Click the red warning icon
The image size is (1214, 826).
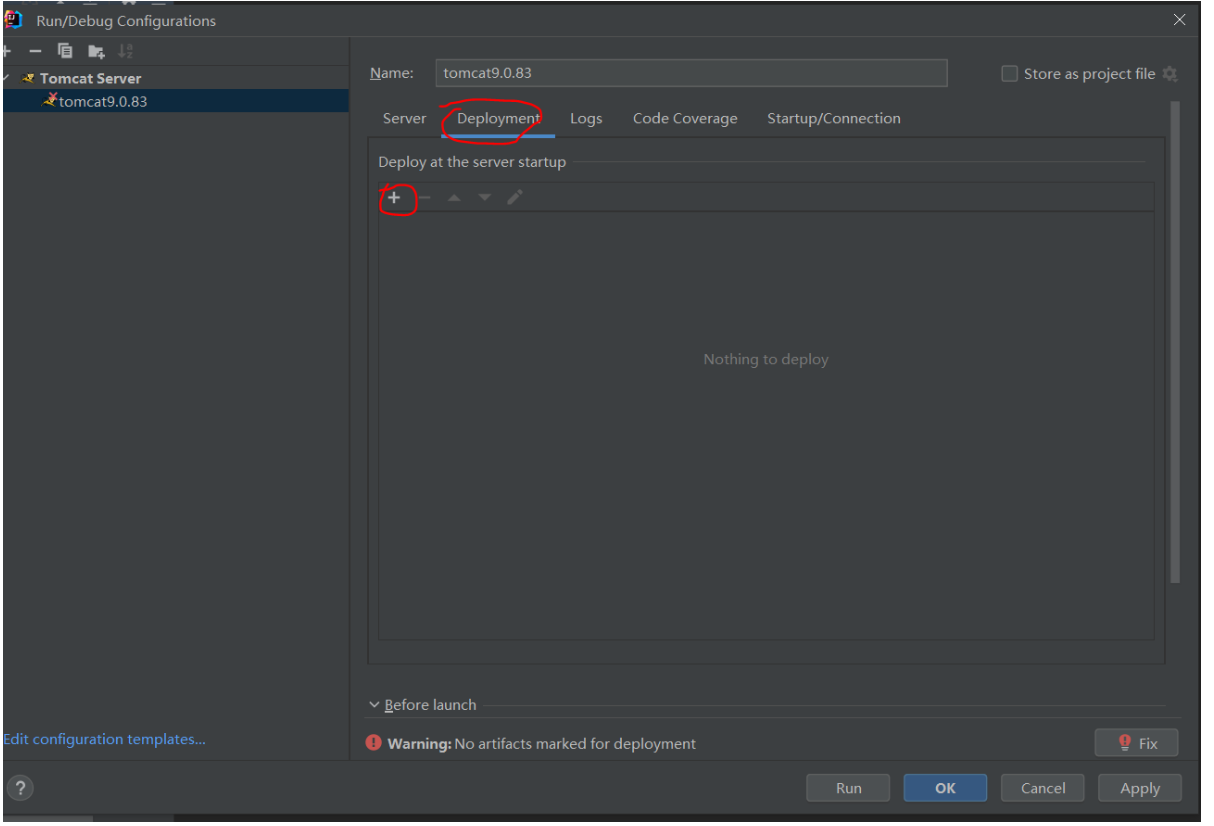[x=374, y=743]
